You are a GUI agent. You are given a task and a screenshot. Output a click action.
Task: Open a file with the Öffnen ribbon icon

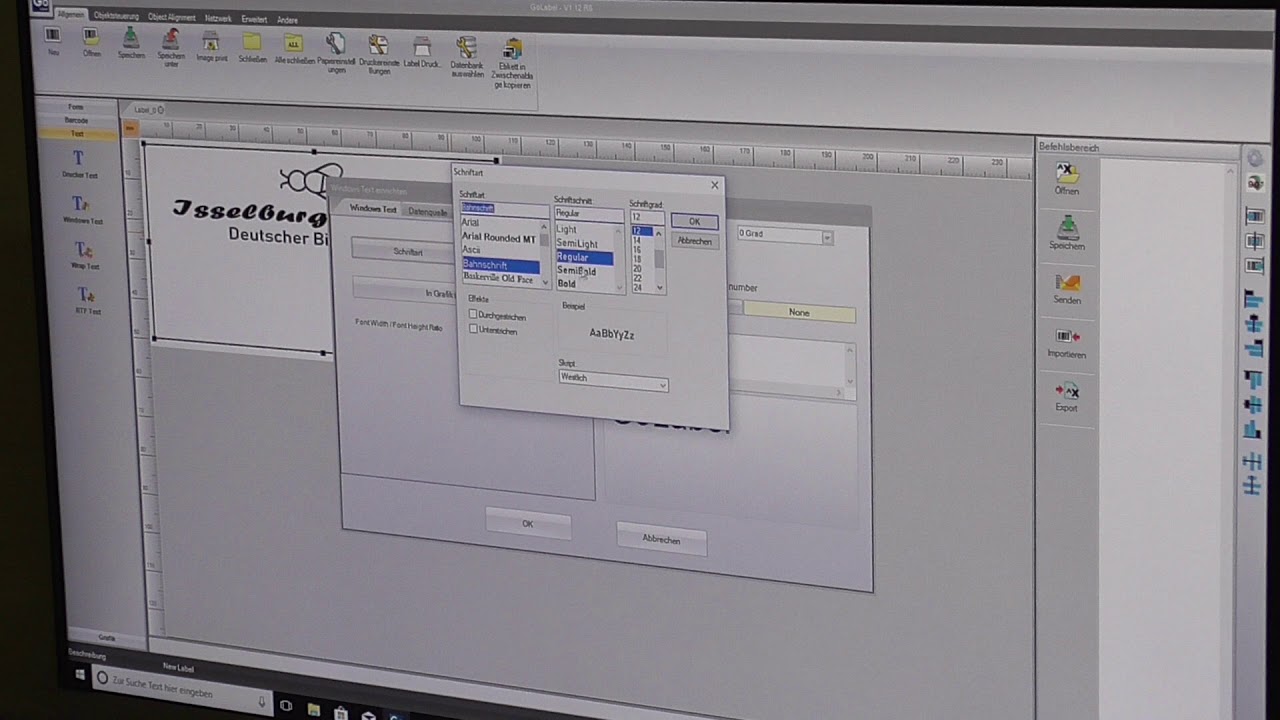coord(91,37)
